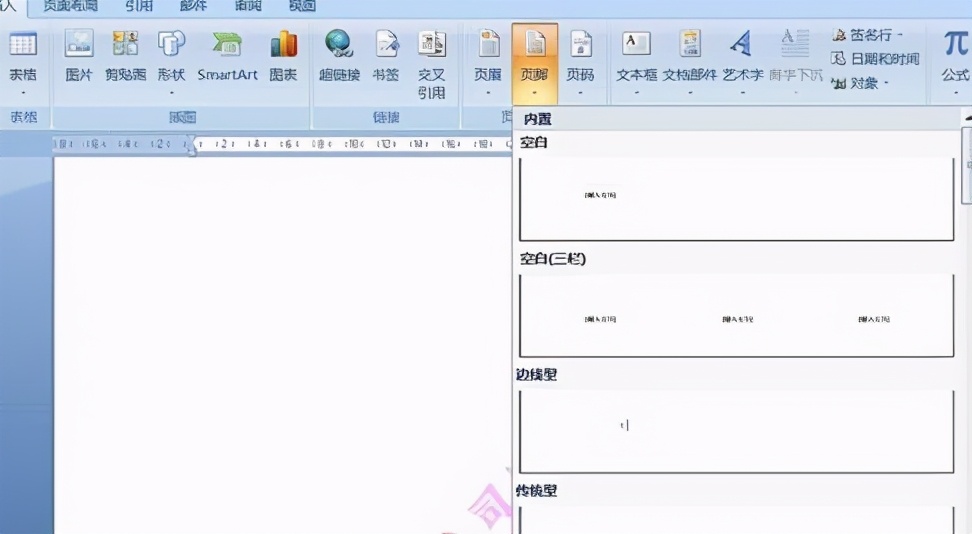Insert a SmartArt graphic
The width and height of the screenshot is (972, 534).
(227, 45)
